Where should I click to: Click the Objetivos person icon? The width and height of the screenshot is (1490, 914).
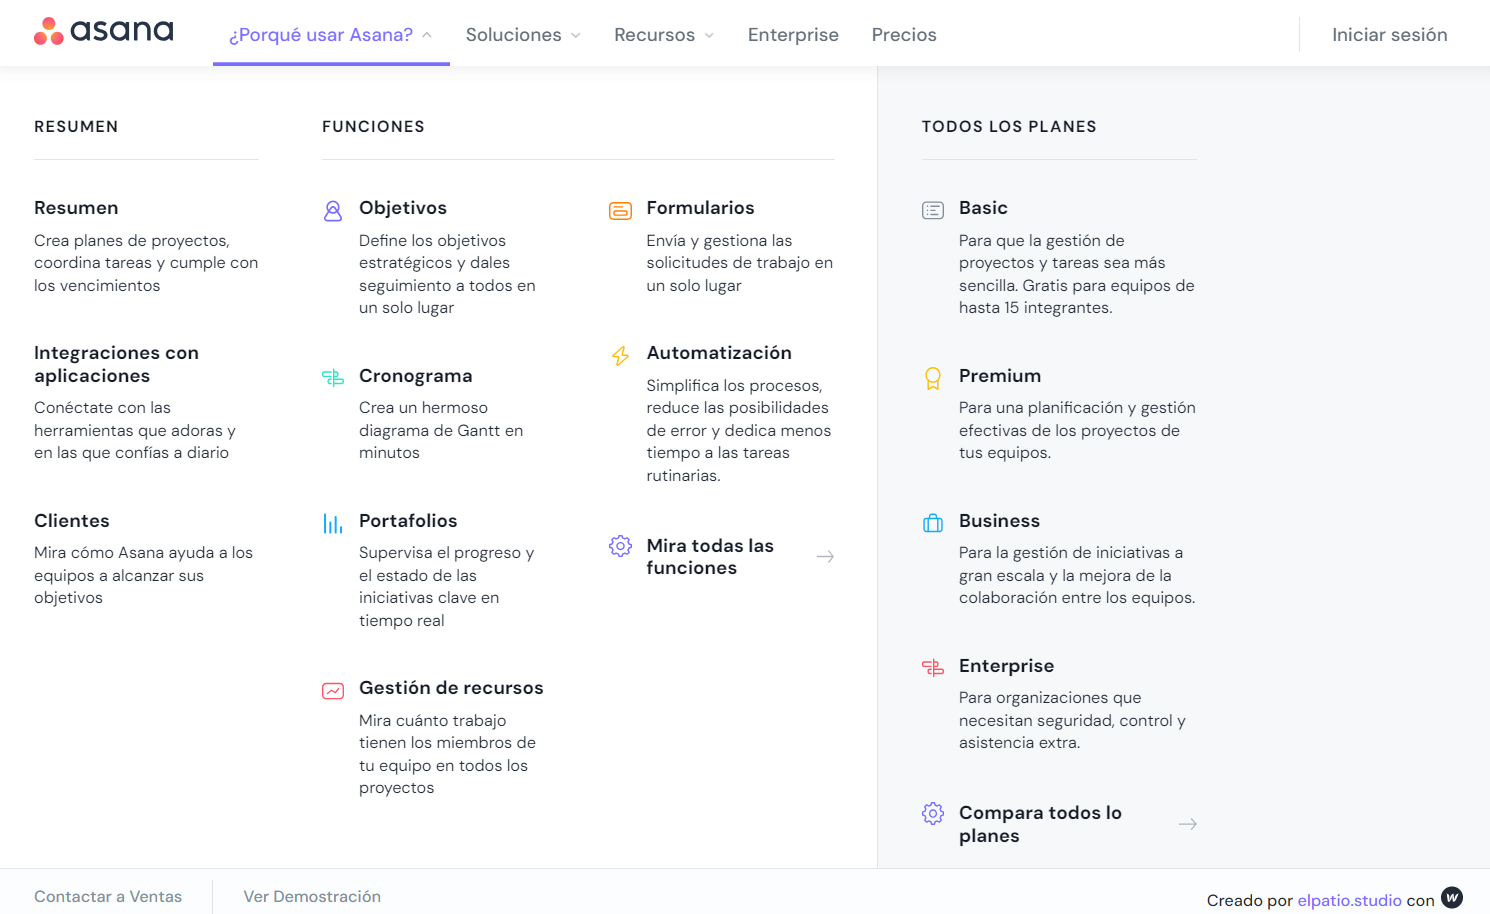[333, 211]
